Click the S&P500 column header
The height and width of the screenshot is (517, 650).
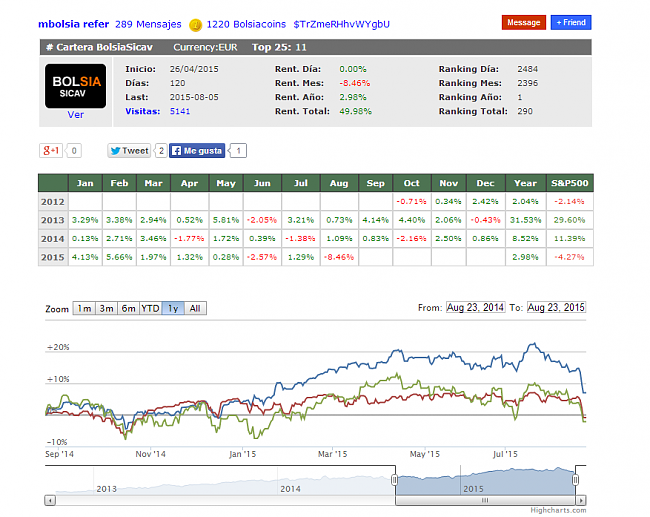click(570, 183)
